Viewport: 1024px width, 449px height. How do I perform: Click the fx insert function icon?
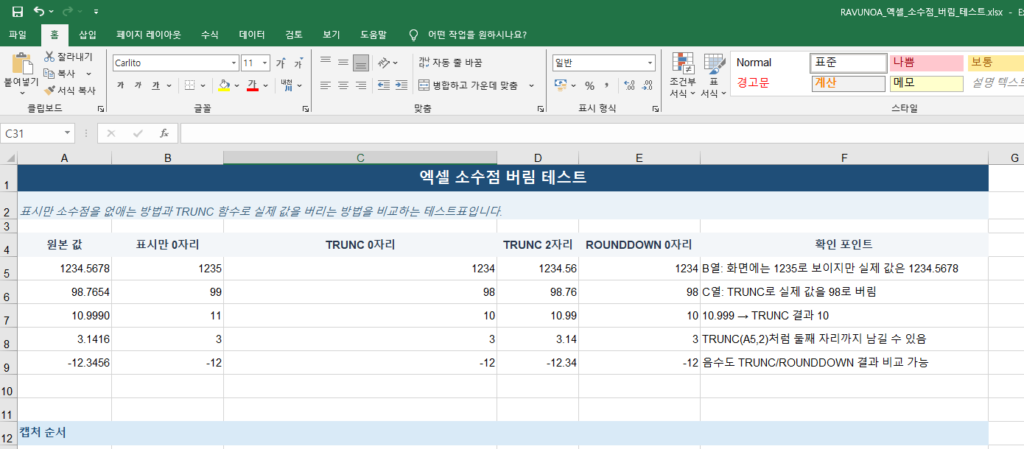[164, 133]
